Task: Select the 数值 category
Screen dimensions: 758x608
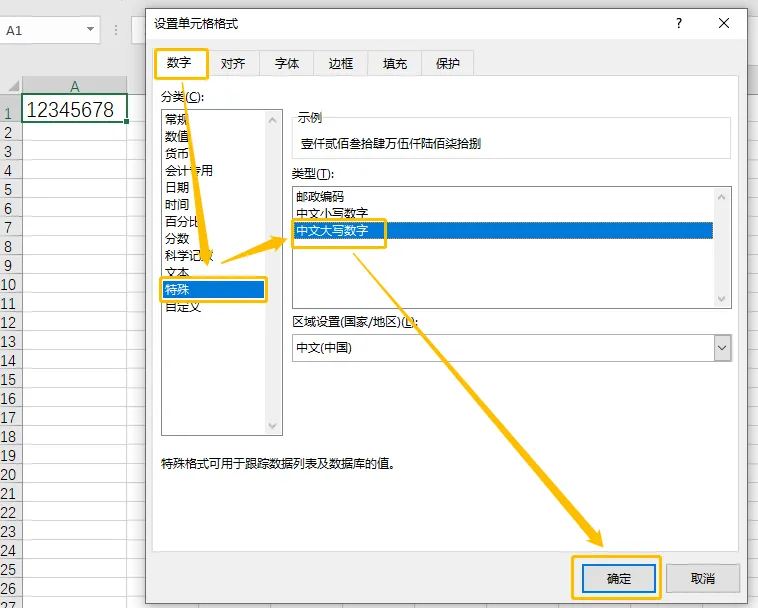Action: (214, 136)
